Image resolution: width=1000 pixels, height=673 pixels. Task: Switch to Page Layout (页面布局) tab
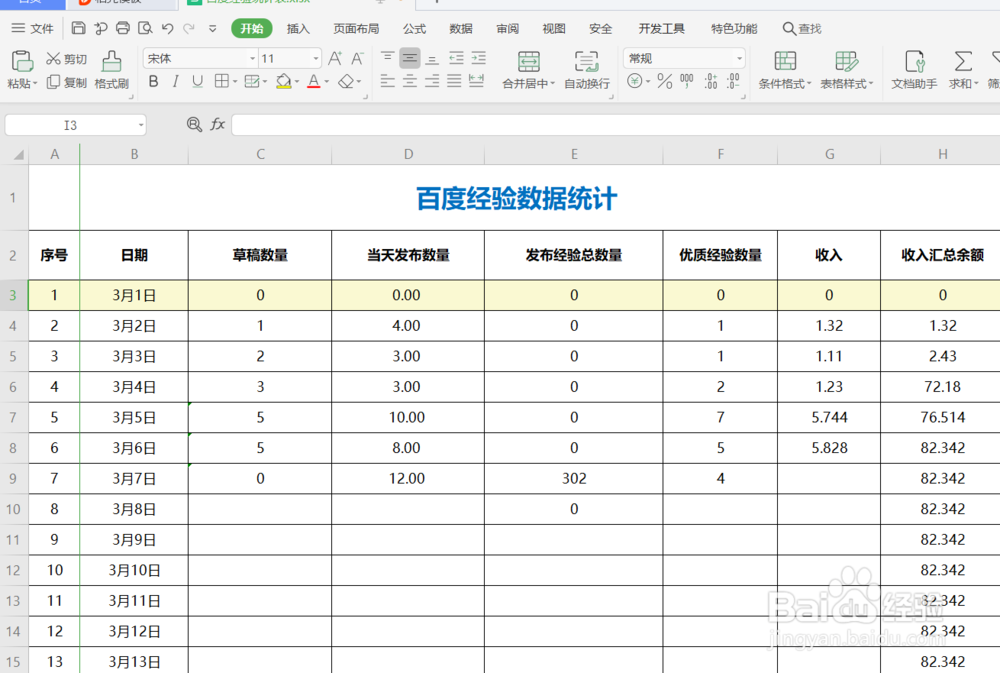click(356, 29)
